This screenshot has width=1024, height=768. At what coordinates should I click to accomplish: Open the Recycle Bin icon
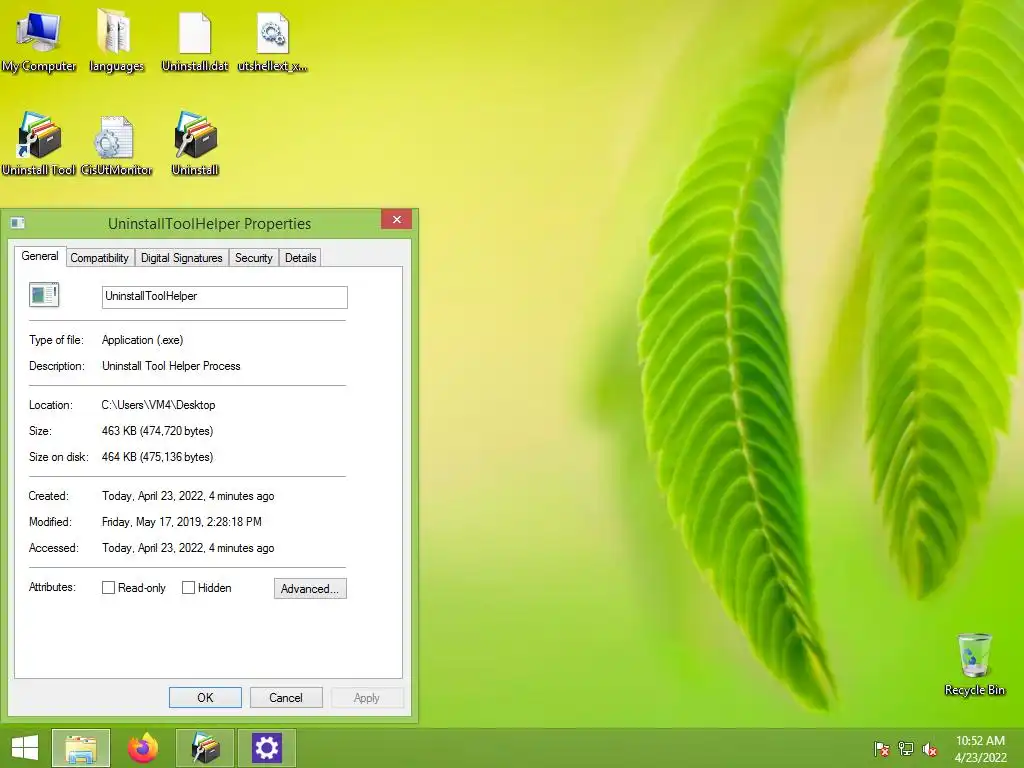pos(974,664)
